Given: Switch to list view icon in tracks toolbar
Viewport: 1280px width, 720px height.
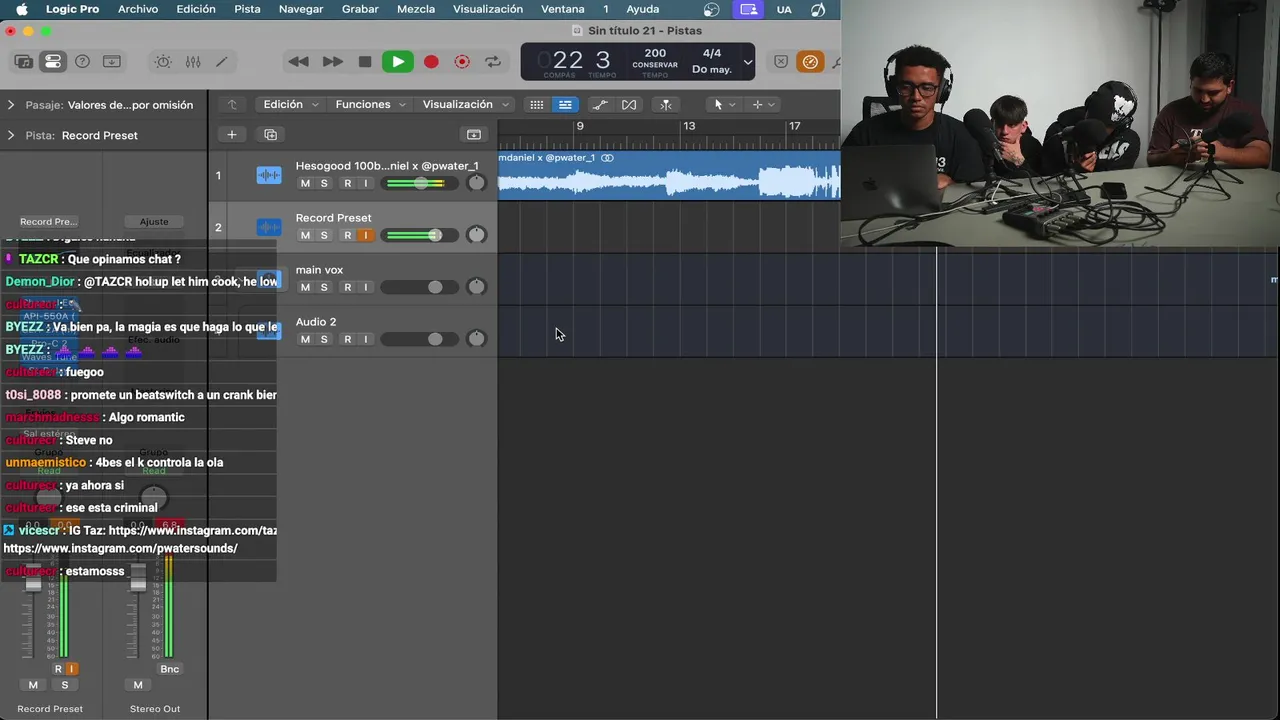Looking at the screenshot, I should (x=565, y=105).
